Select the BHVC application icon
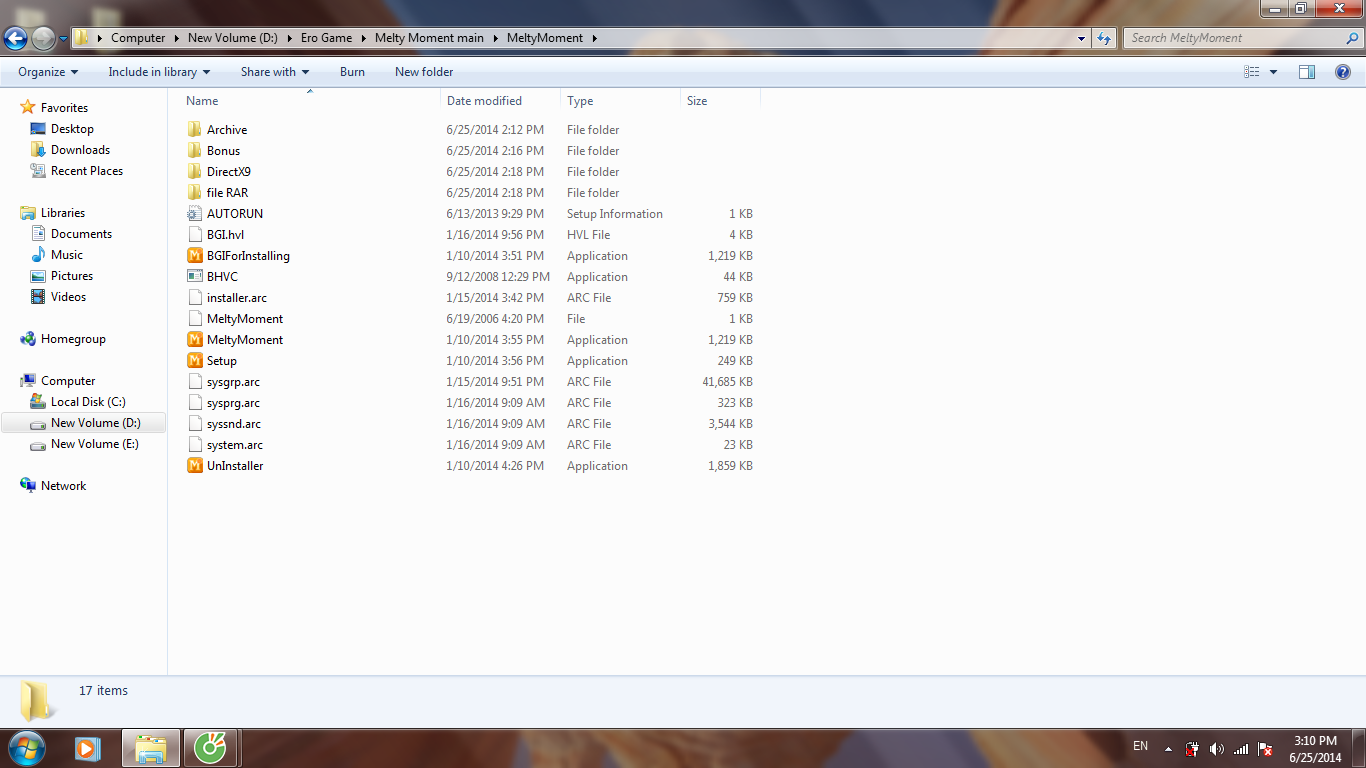Screen dimensions: 1366x768 [195, 277]
